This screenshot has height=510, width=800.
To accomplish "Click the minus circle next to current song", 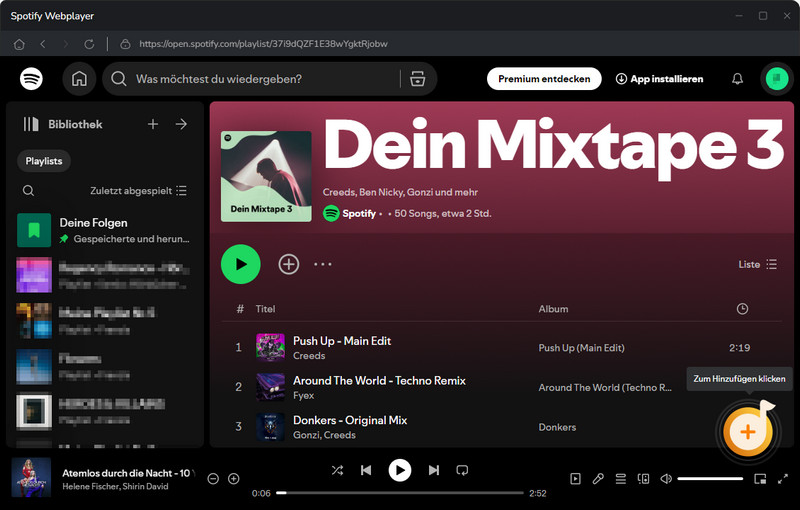I will [x=213, y=479].
